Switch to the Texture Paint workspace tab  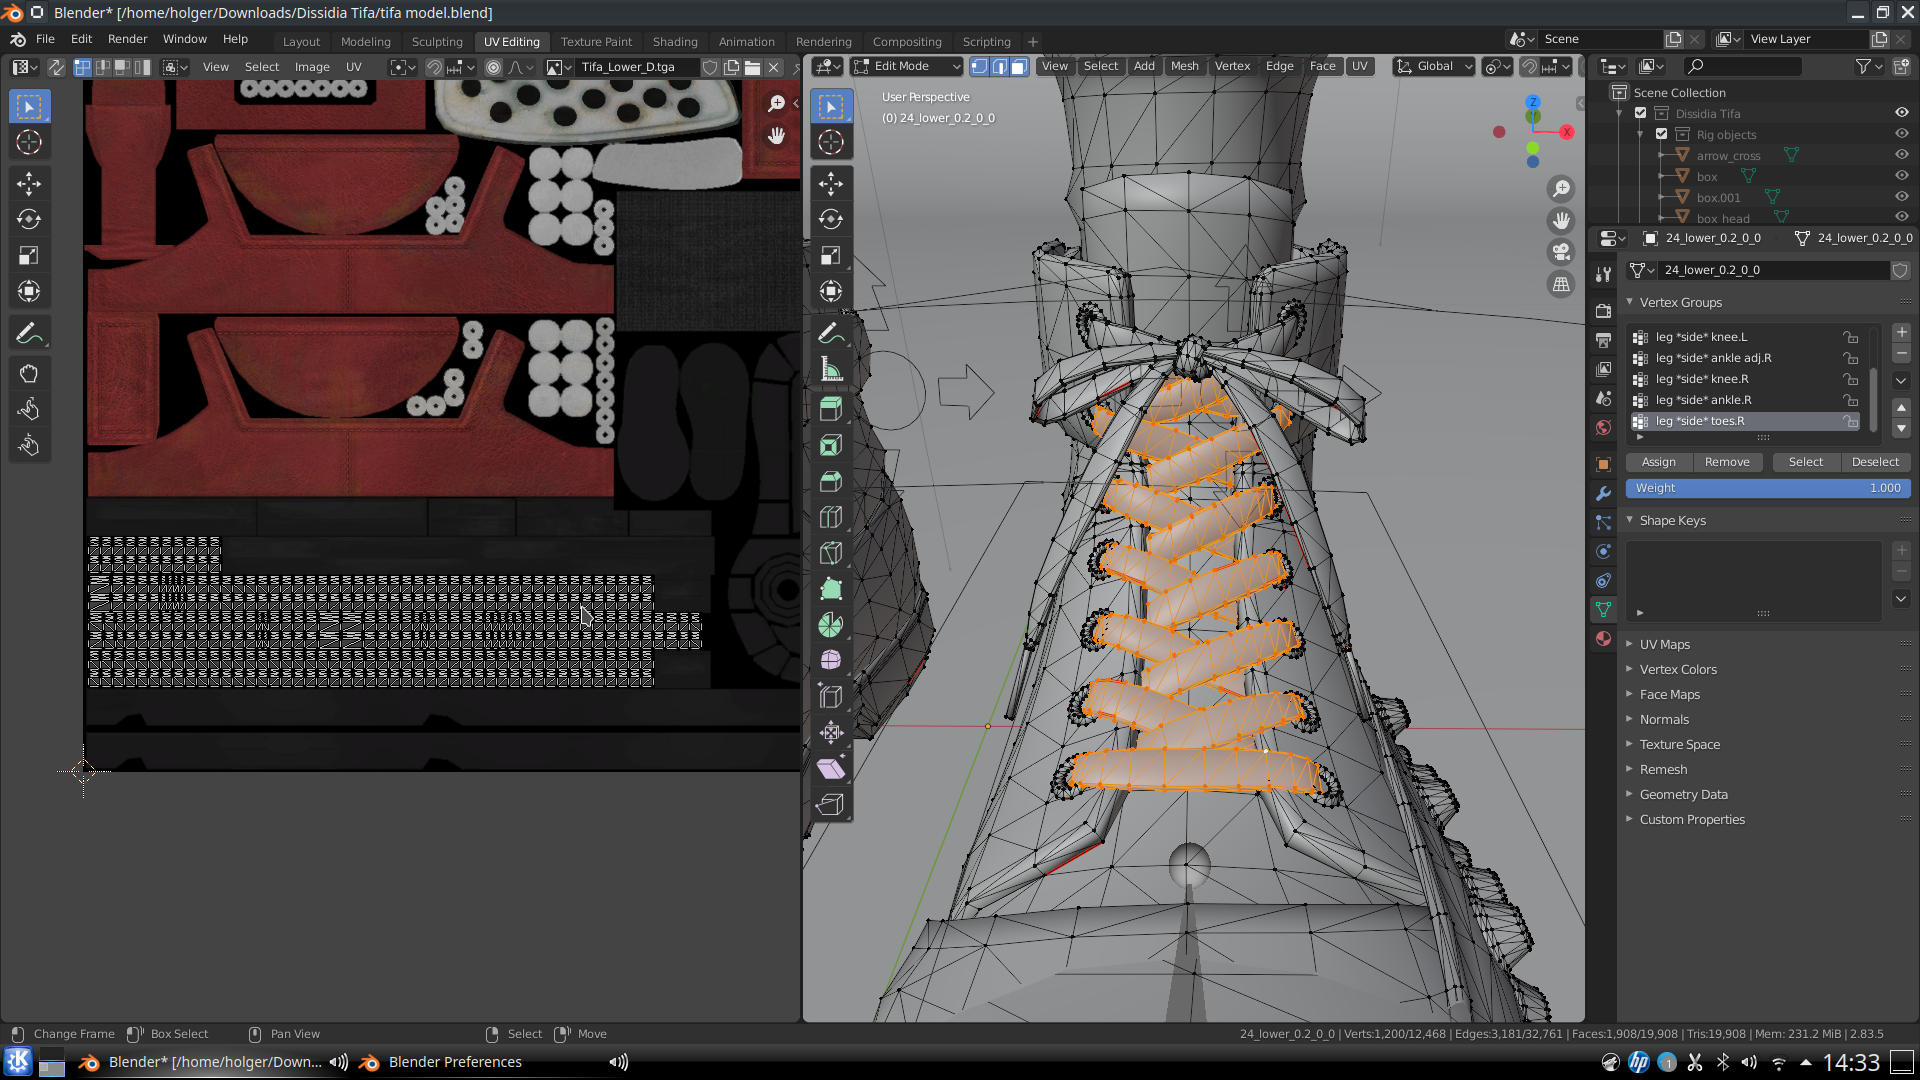pyautogui.click(x=596, y=41)
